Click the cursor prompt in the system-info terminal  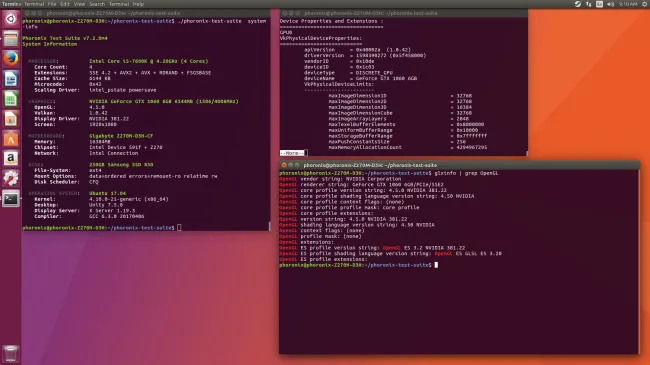[x=179, y=228]
